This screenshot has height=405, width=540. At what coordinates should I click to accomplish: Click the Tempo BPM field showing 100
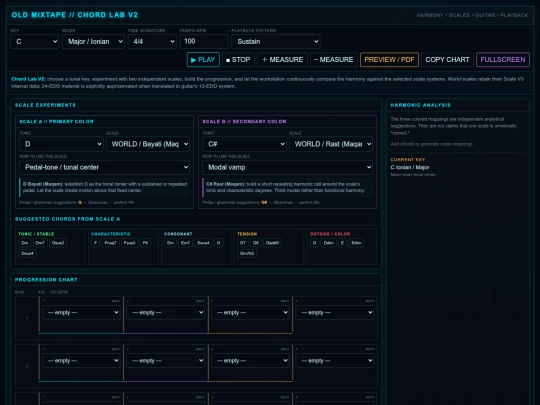pos(204,42)
